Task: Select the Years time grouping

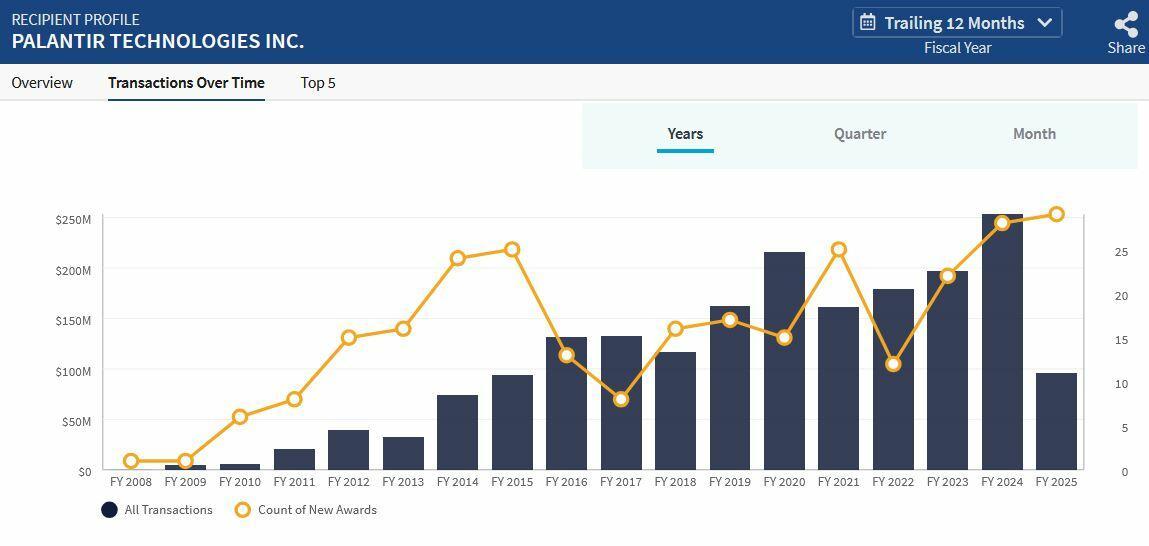Action: click(x=685, y=134)
